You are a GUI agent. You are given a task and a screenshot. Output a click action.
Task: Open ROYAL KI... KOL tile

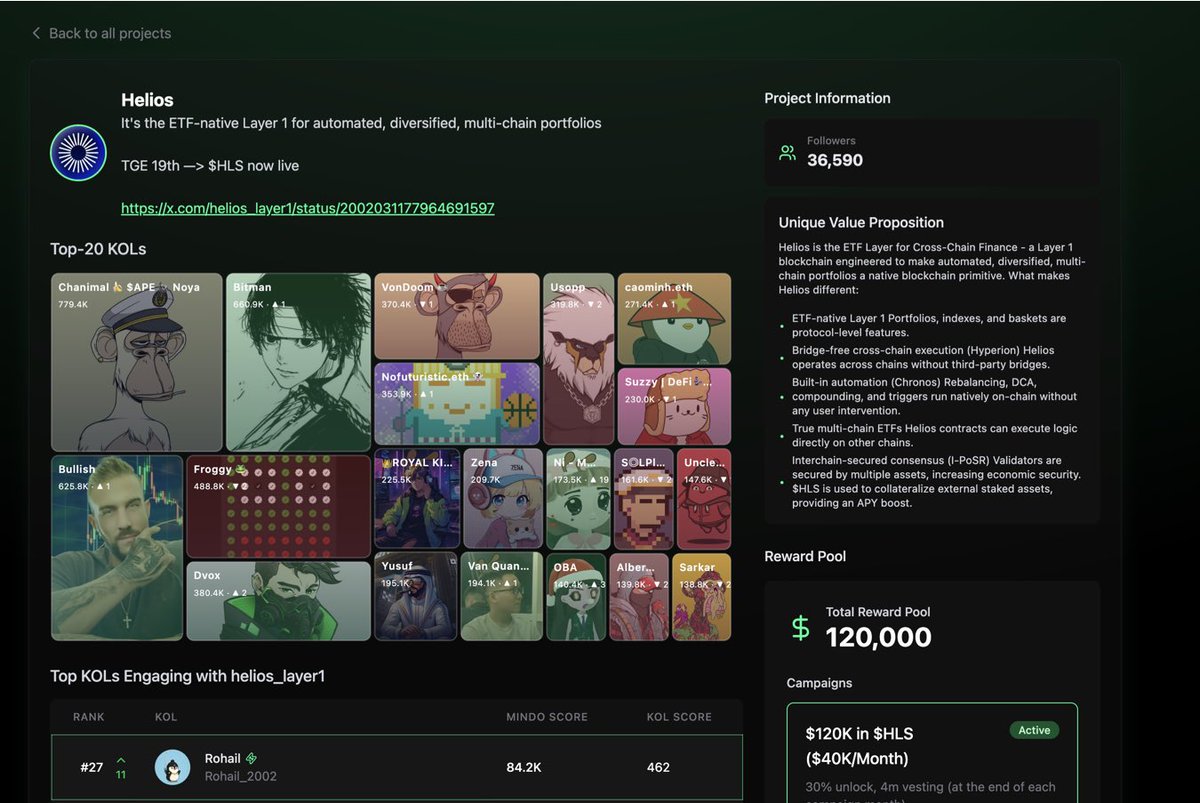click(417, 498)
